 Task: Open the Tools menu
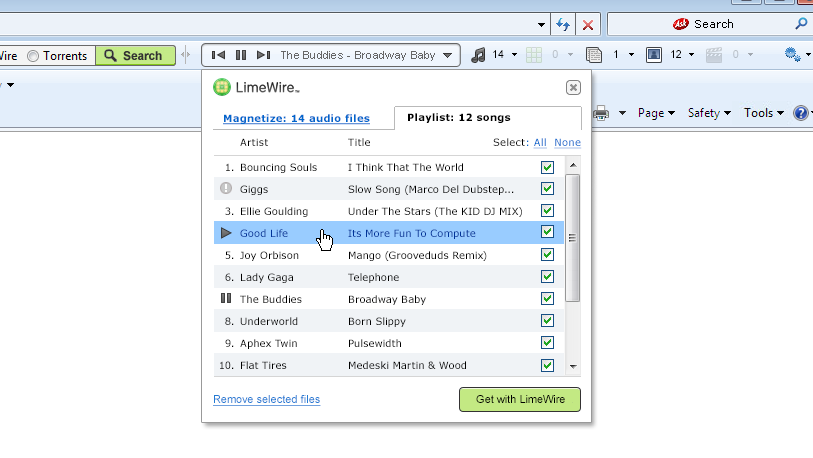click(764, 113)
